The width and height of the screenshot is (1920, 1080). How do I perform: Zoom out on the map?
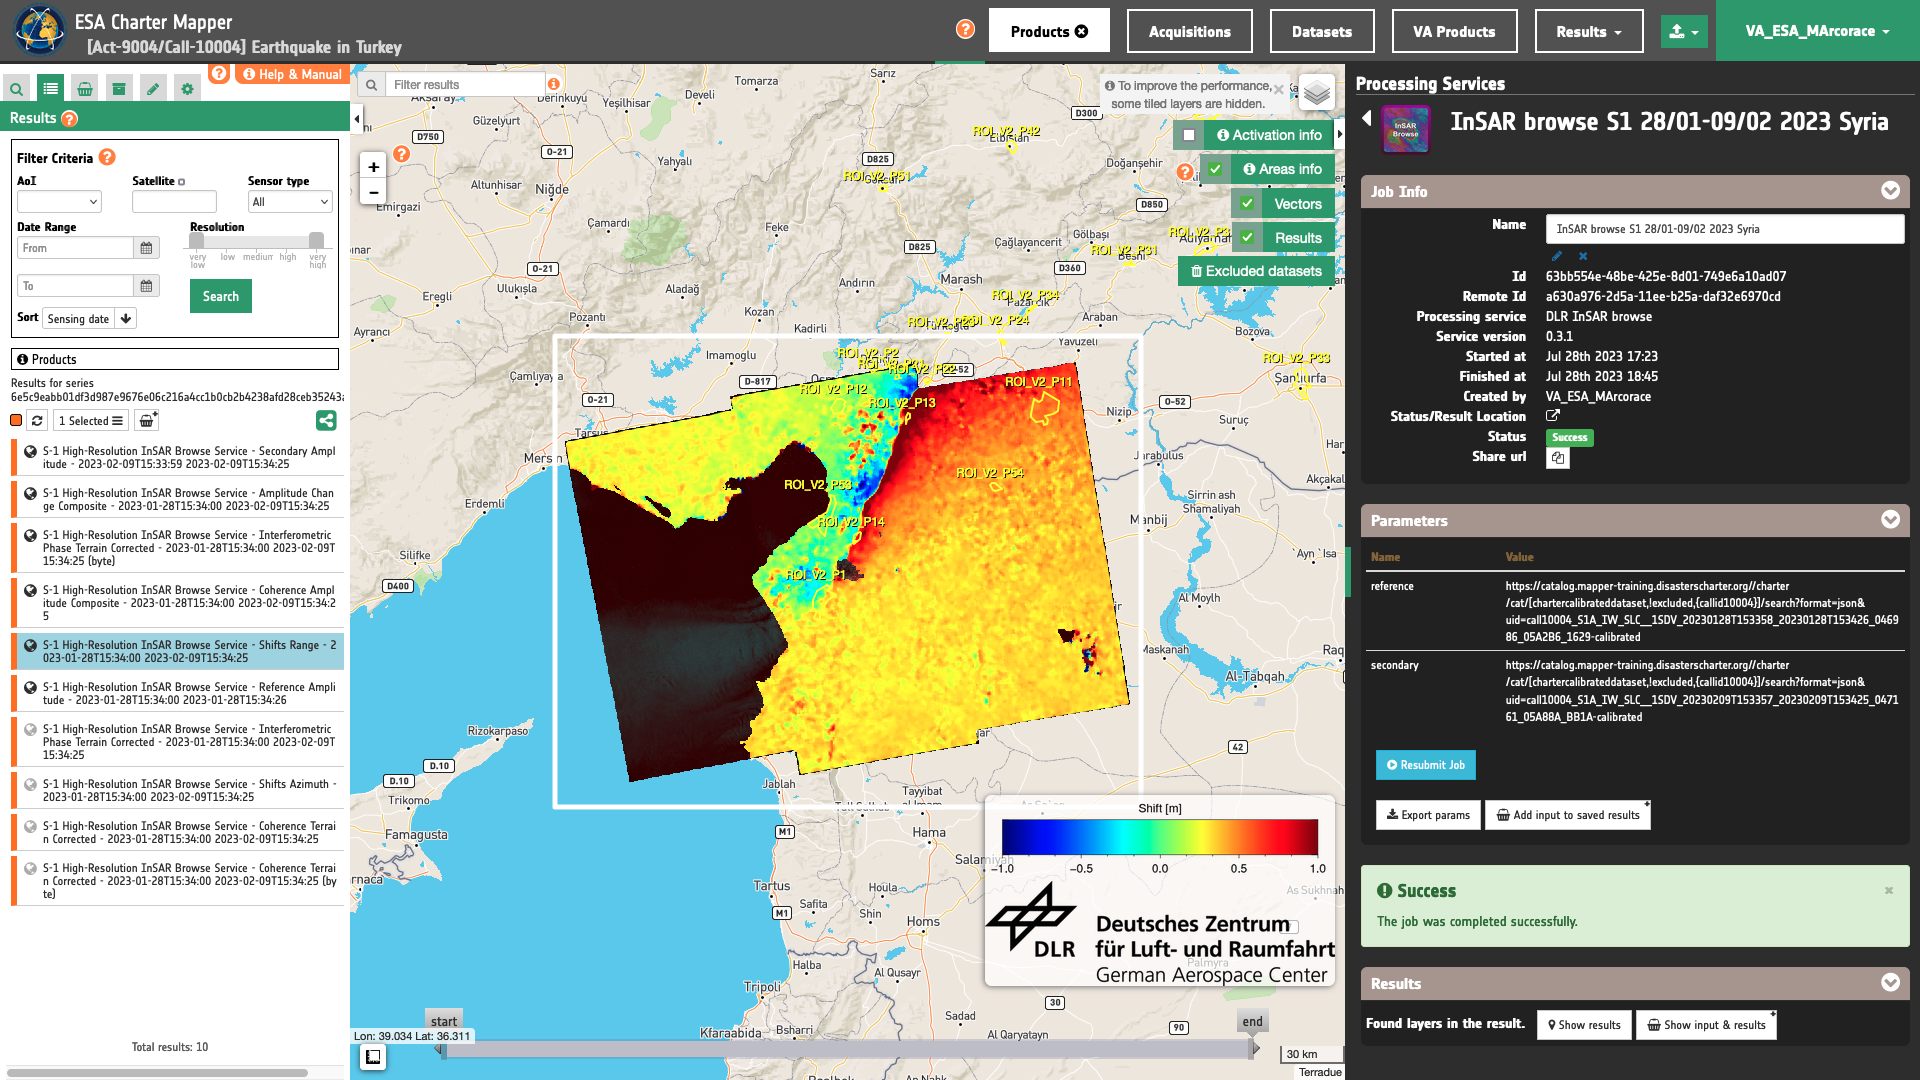[373, 192]
